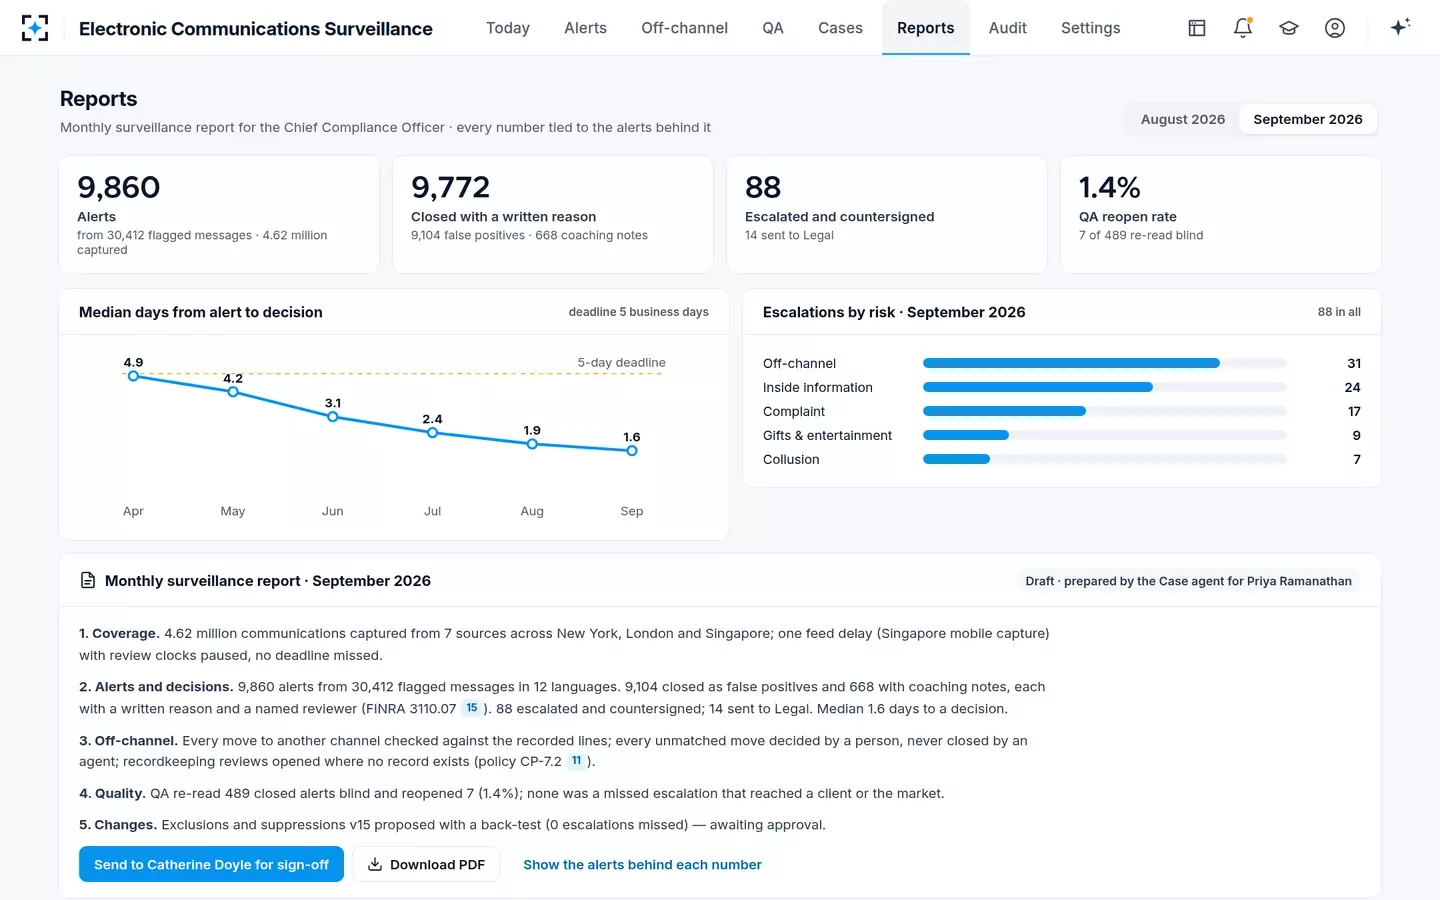Click the Jun 3.1 data point
The width and height of the screenshot is (1440, 900).
(333, 417)
